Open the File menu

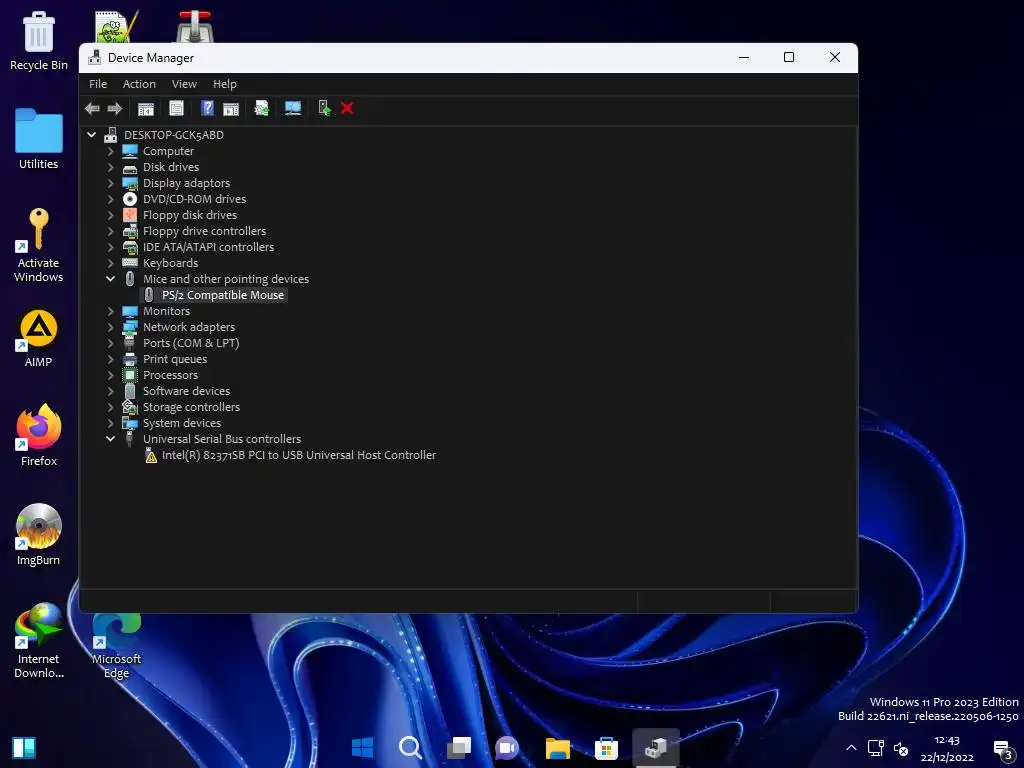98,84
